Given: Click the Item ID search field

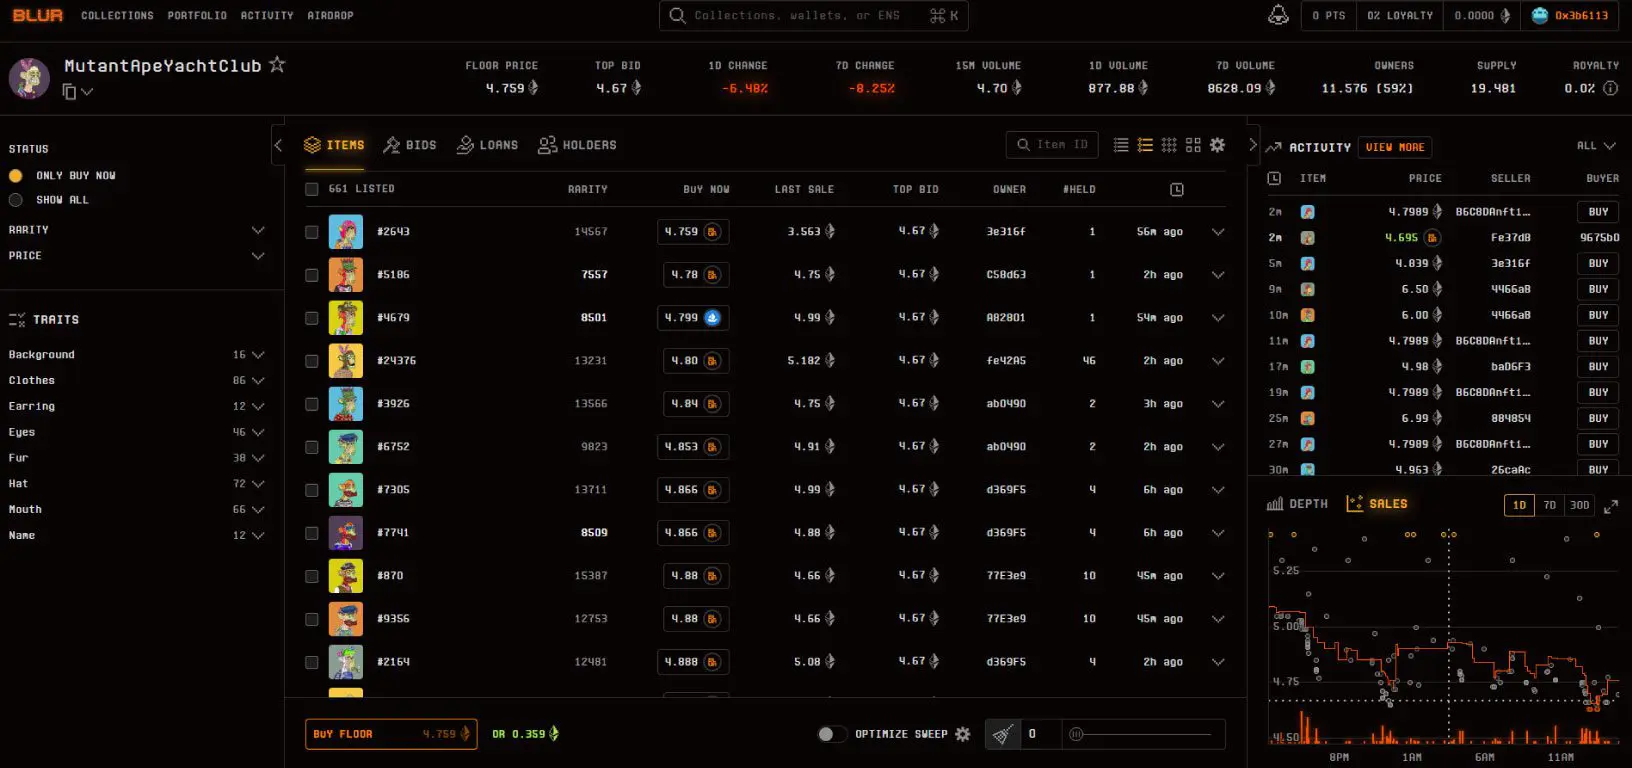Looking at the screenshot, I should 1052,145.
